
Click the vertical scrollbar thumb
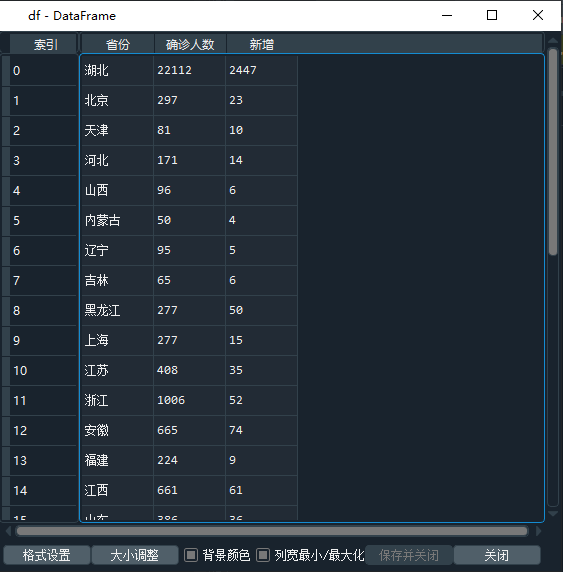point(553,152)
